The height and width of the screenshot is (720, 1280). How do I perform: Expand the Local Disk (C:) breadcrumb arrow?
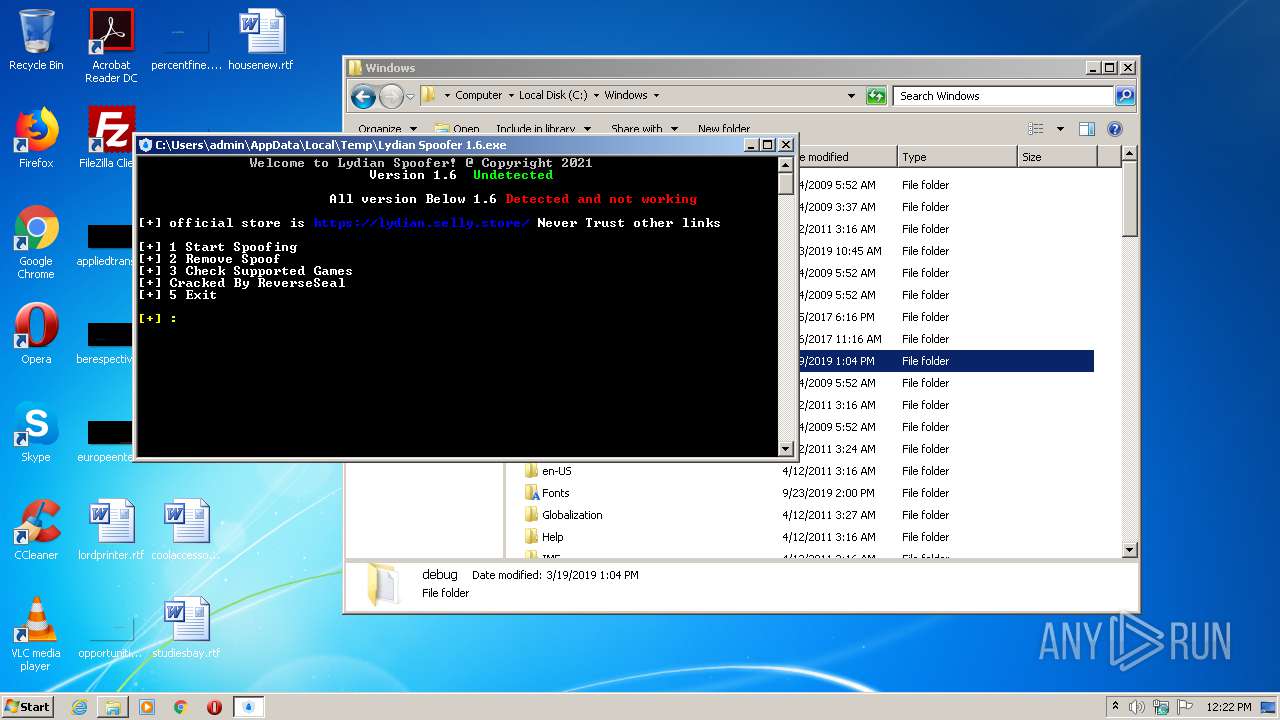point(596,96)
